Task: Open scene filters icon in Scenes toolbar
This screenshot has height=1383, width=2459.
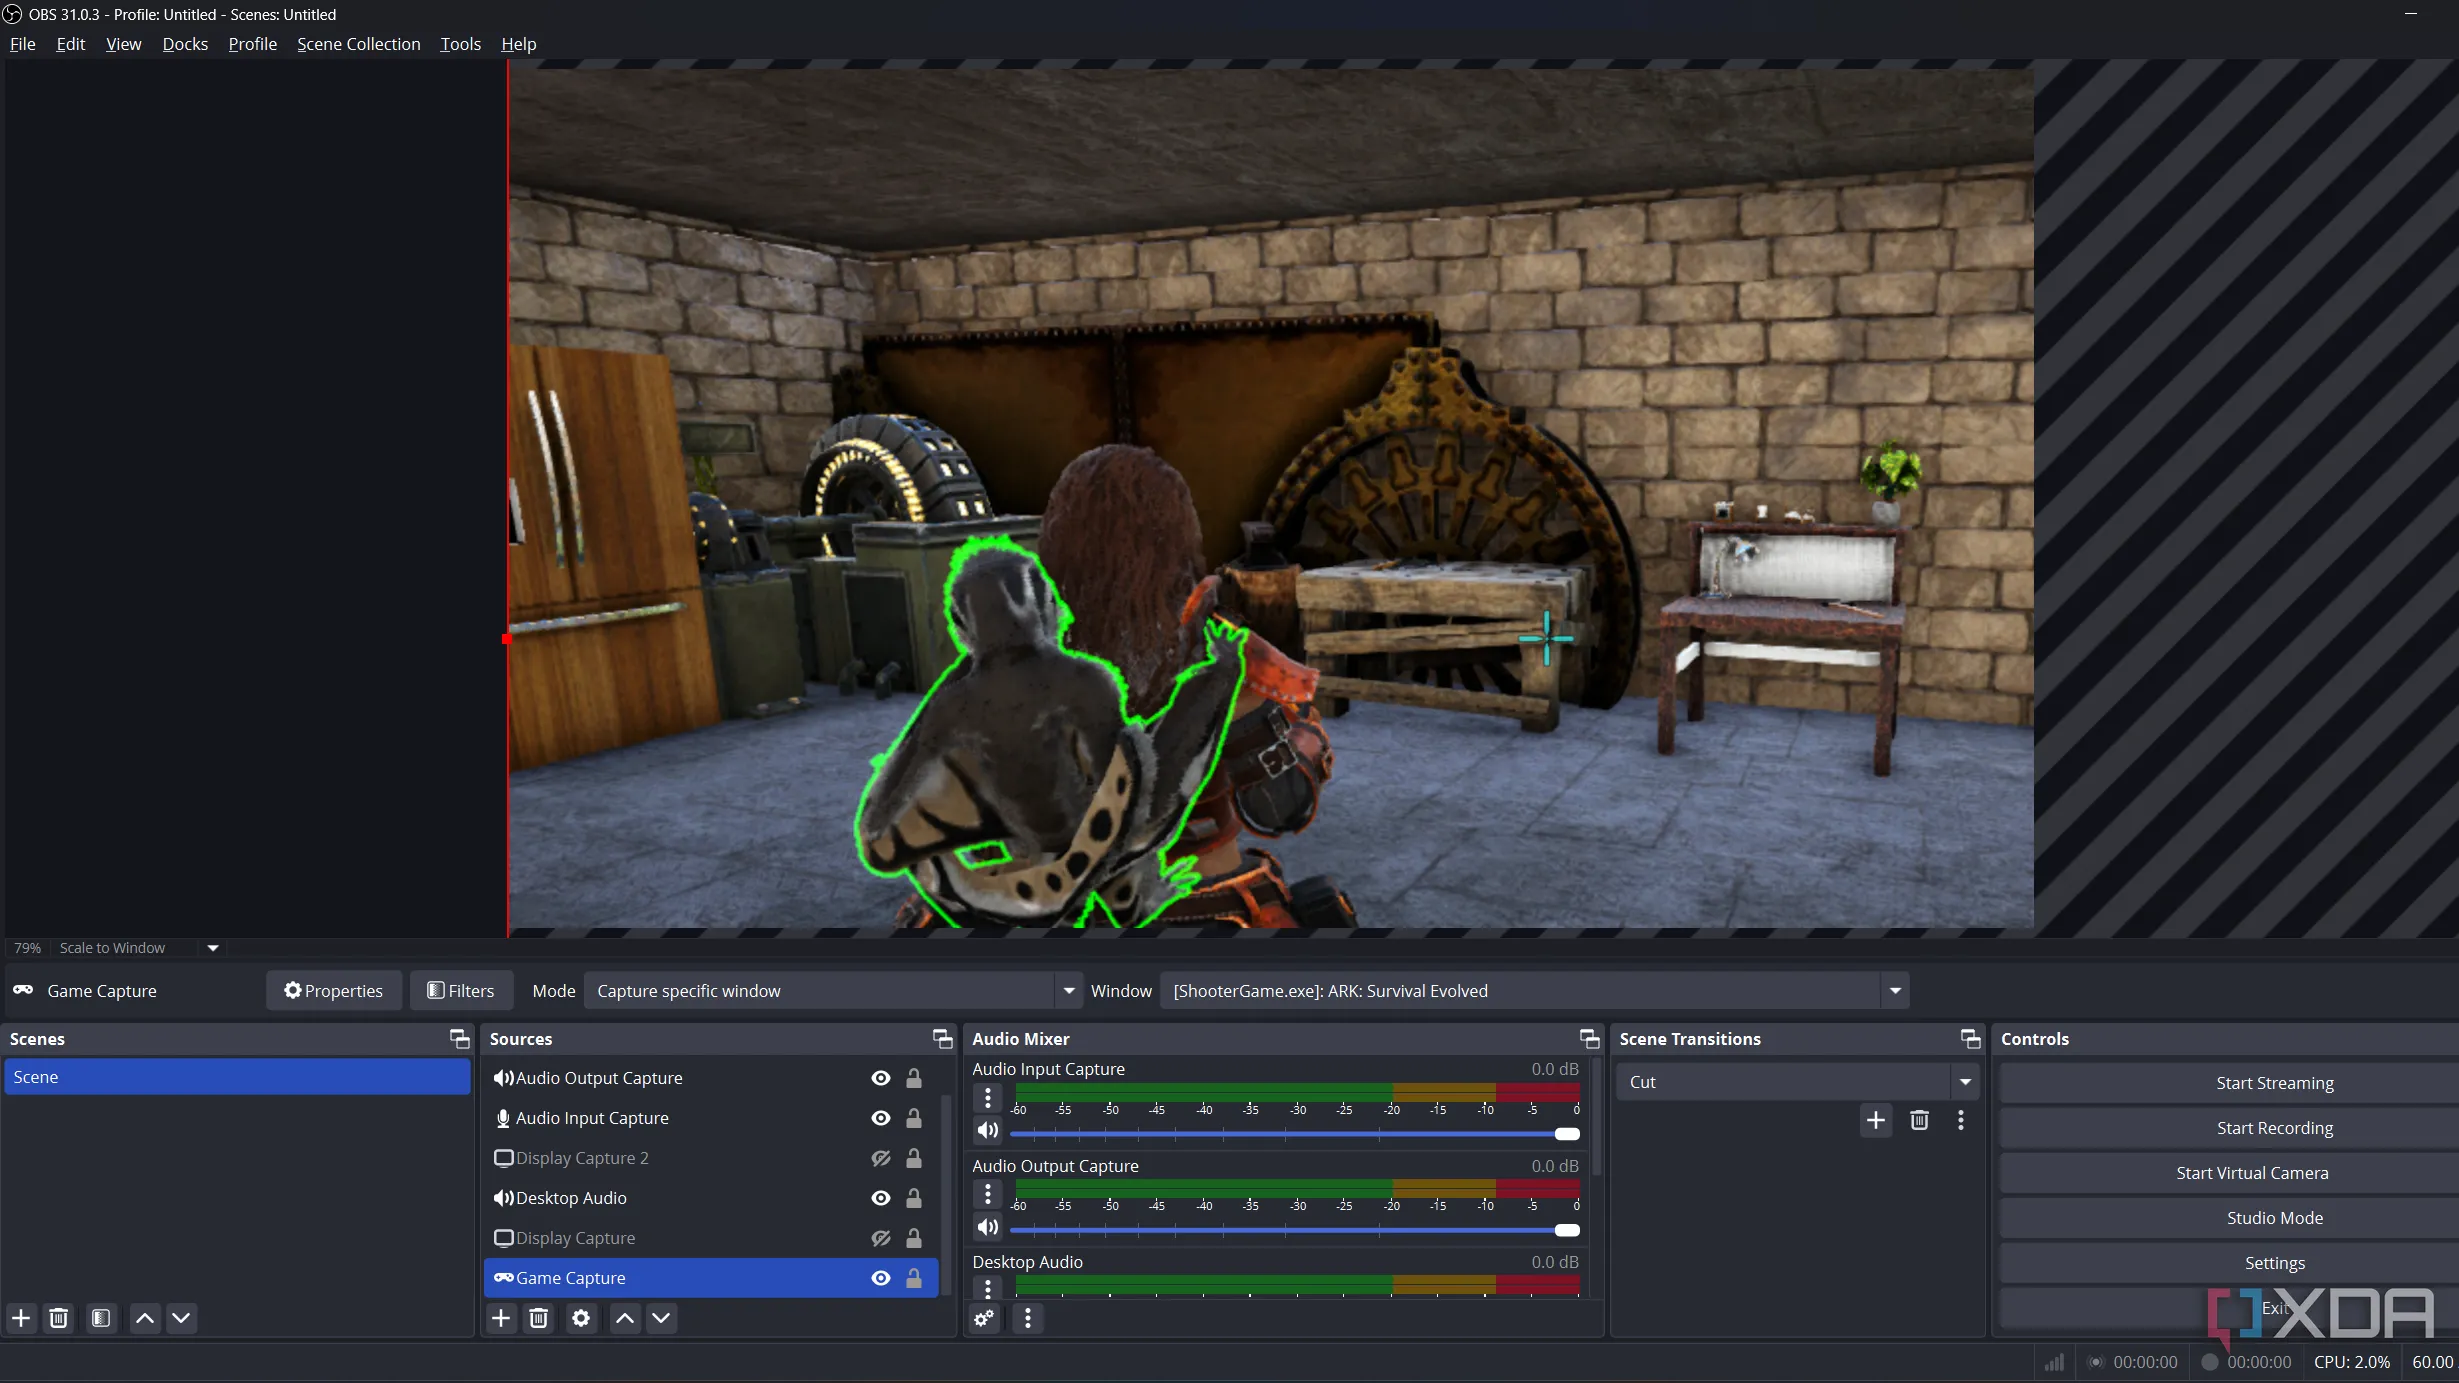Action: point(101,1318)
